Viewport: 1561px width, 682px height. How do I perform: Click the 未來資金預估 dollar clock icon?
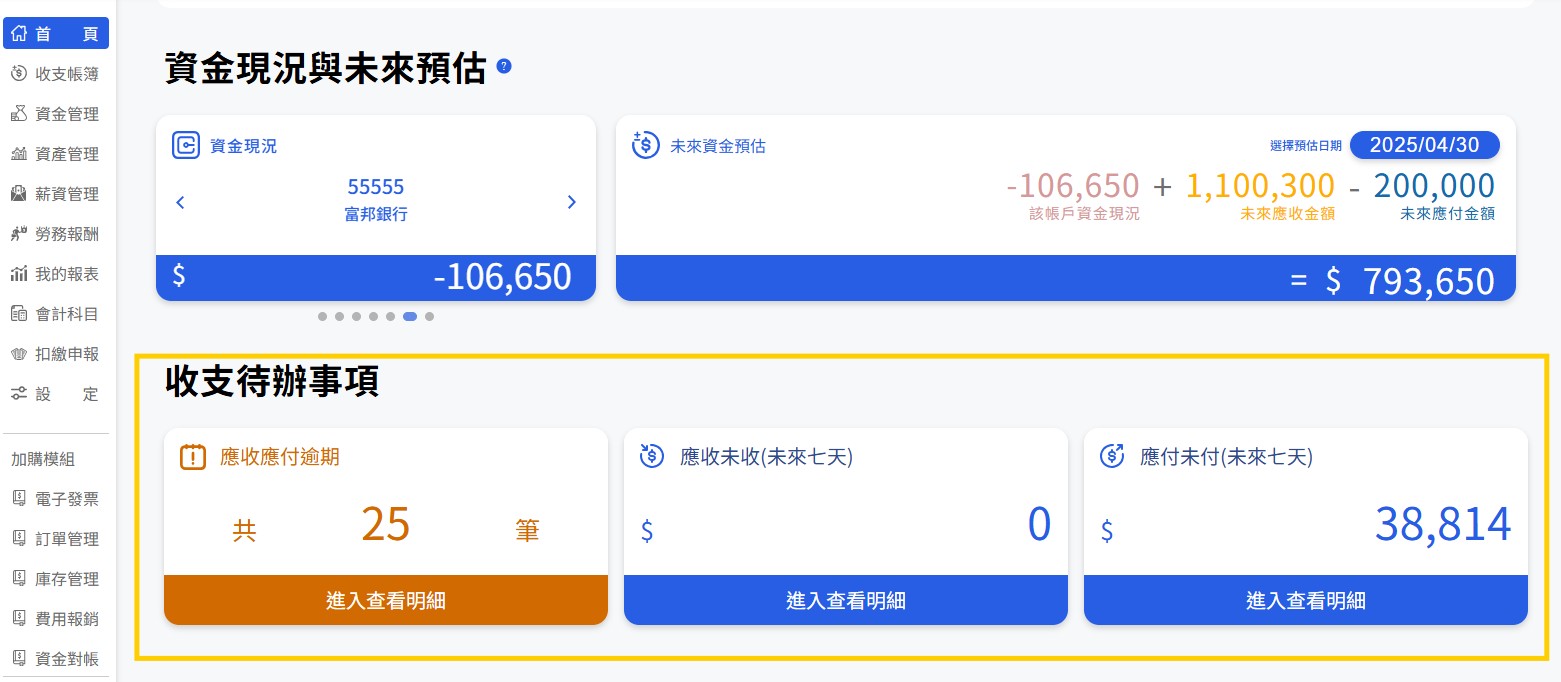[646, 145]
